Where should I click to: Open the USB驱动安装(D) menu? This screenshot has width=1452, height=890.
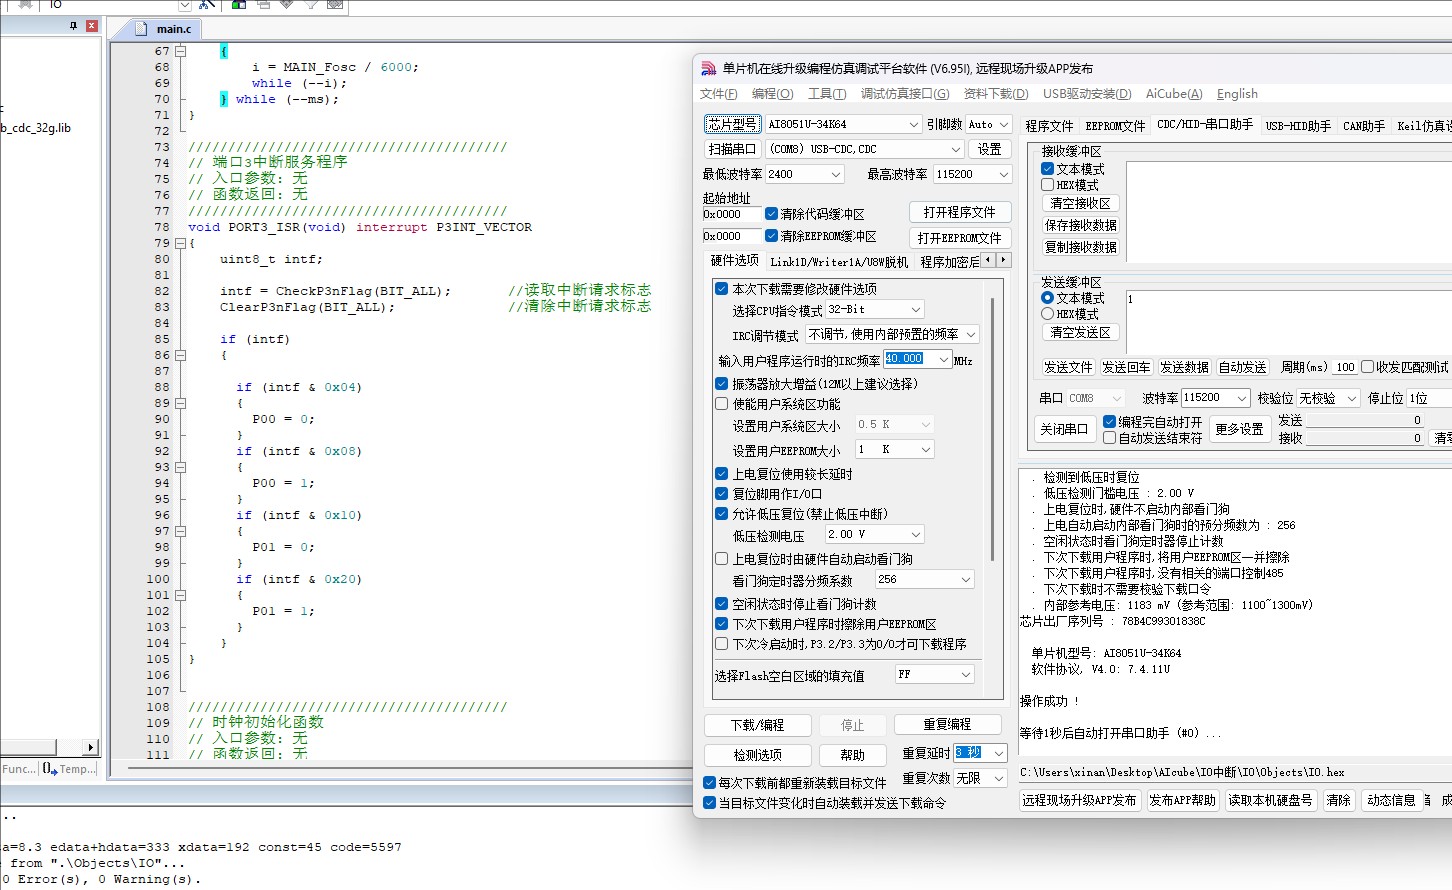tap(1087, 94)
